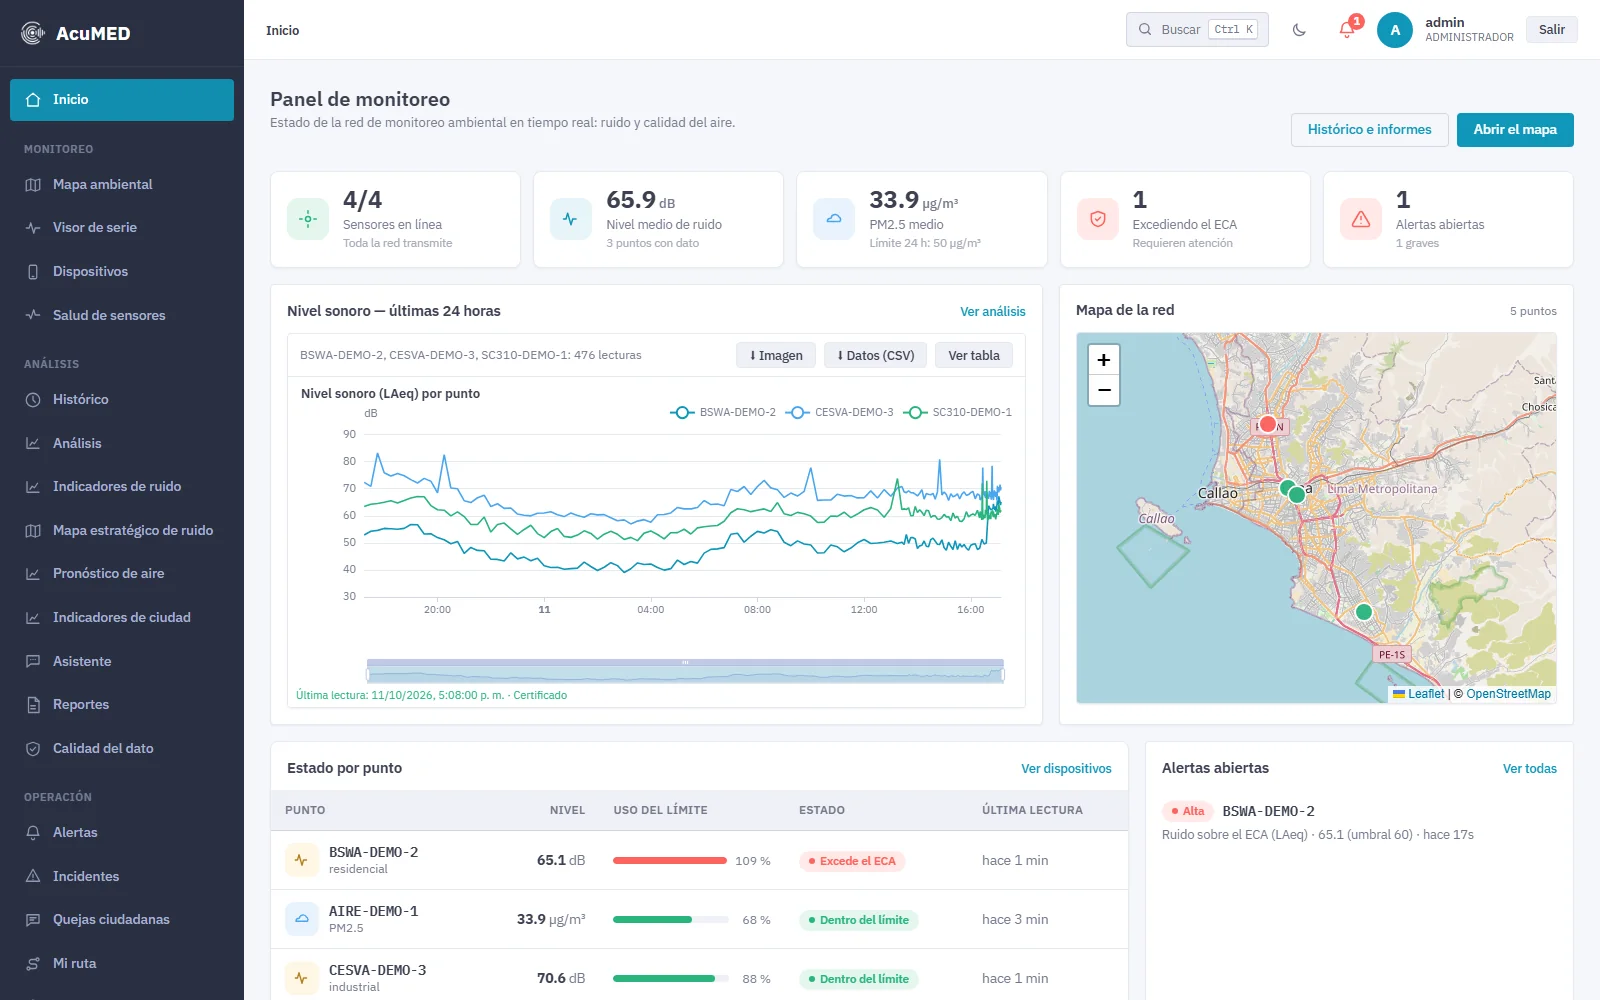Click the Excede el ECA status badge

pyautogui.click(x=852, y=861)
